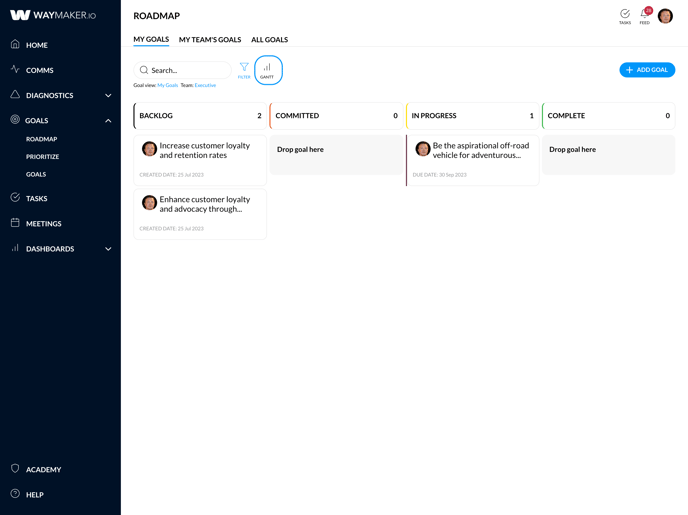The width and height of the screenshot is (688, 515).
Task: Switch to the My Goals tab
Action: pyautogui.click(x=151, y=39)
